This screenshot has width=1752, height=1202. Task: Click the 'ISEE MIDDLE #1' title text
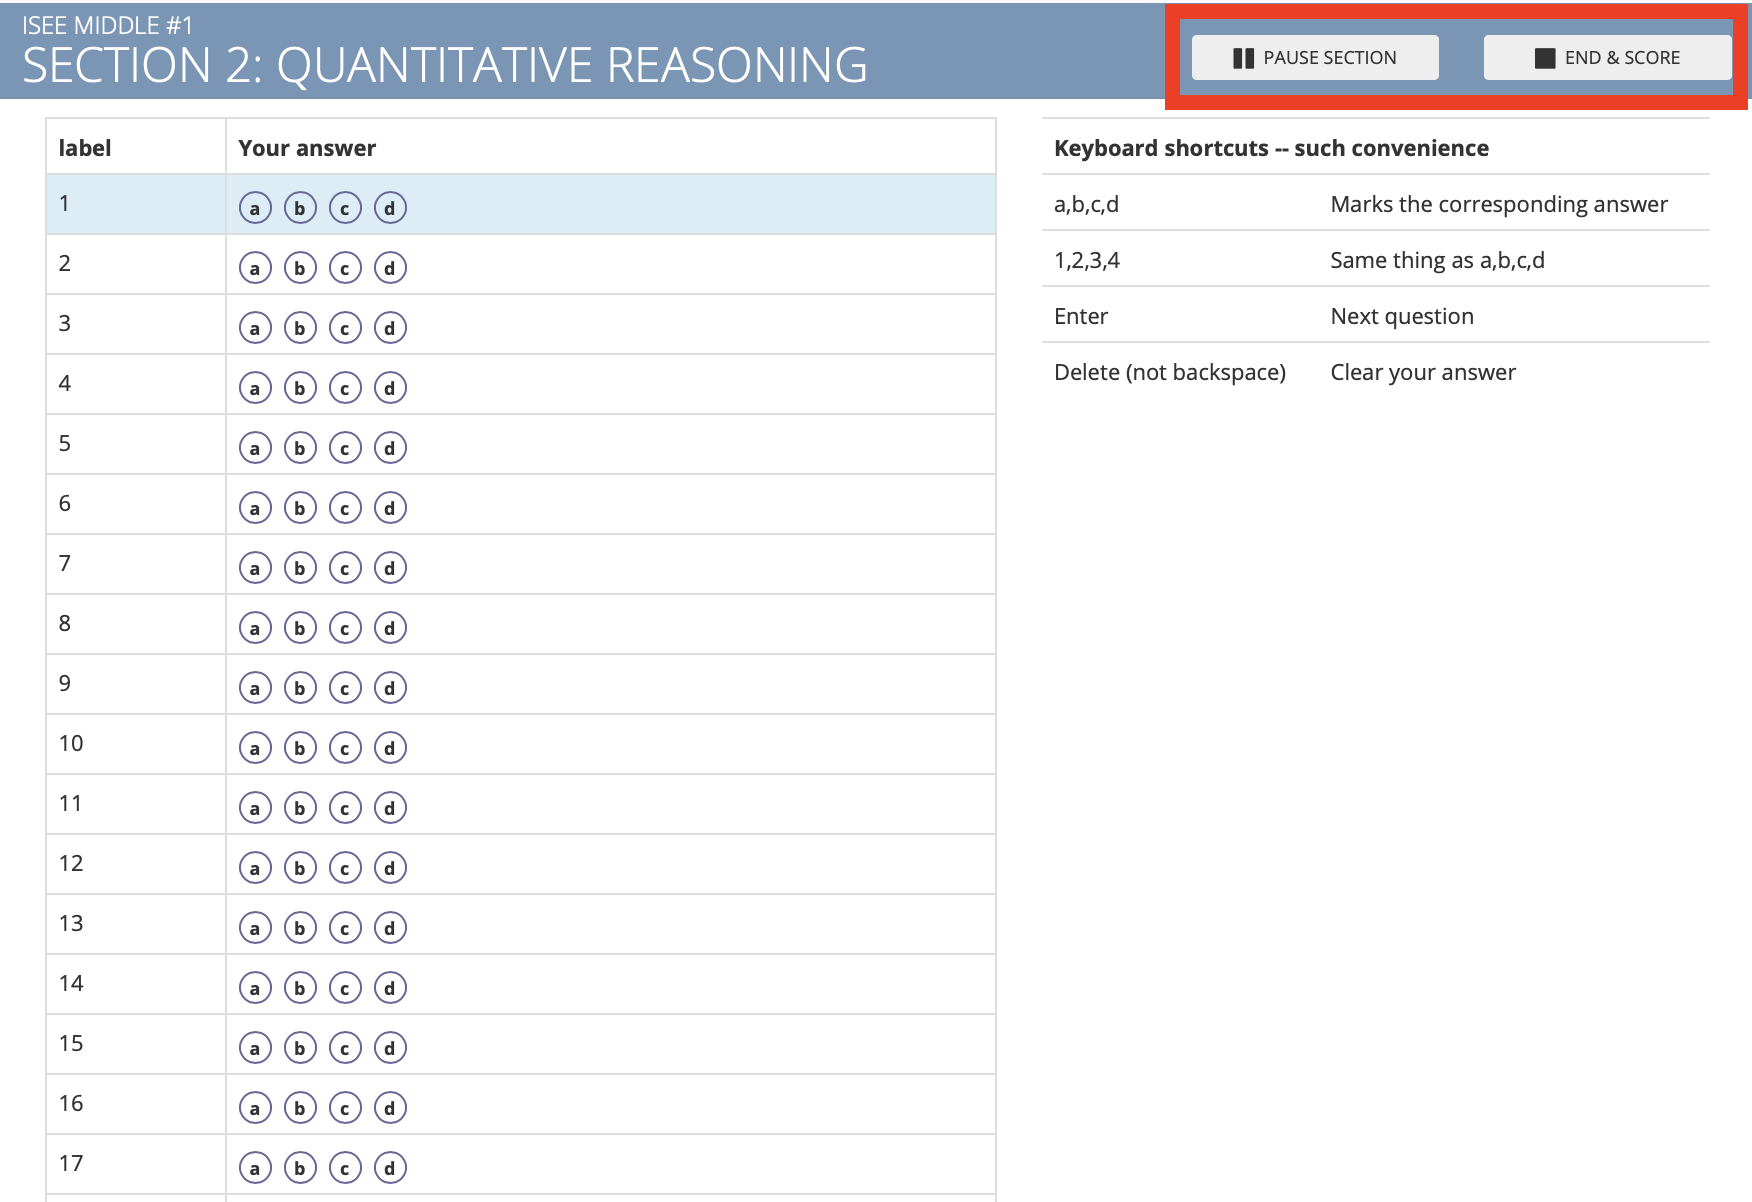tap(108, 25)
